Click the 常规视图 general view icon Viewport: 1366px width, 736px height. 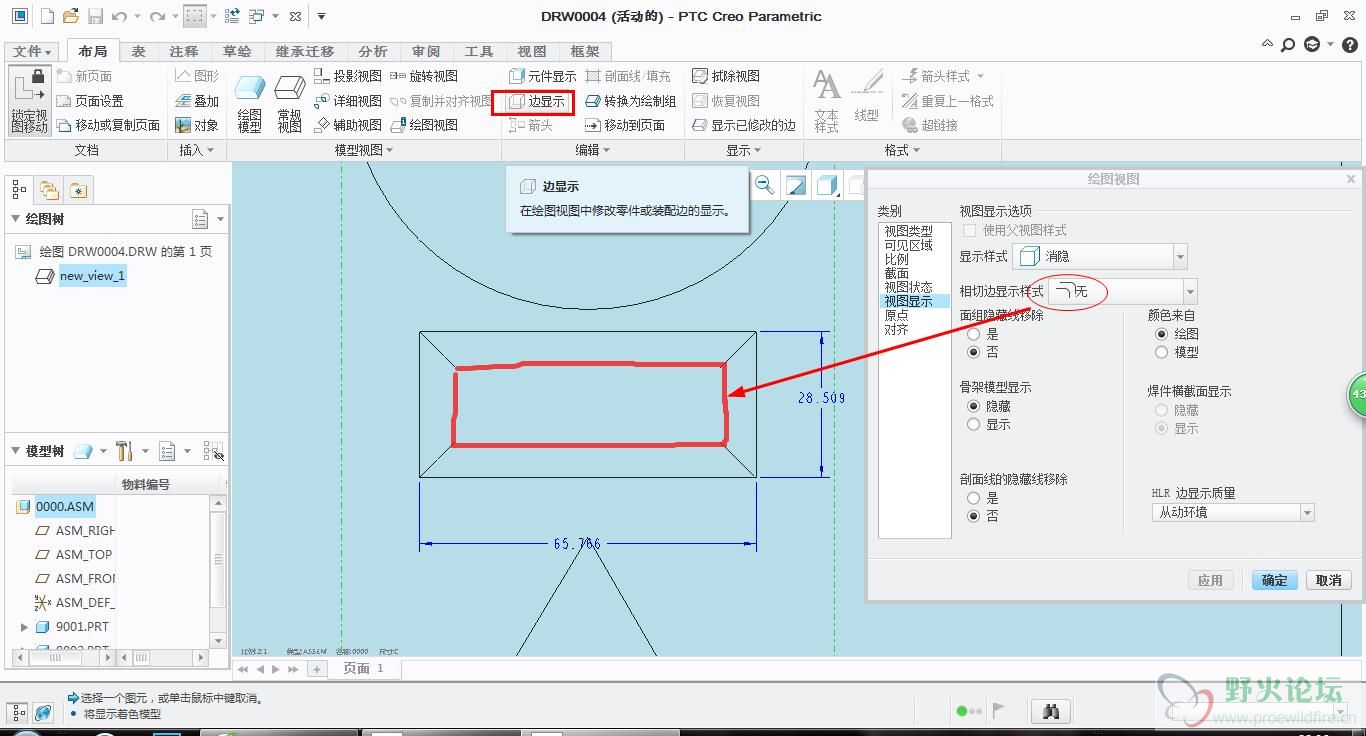[x=290, y=102]
